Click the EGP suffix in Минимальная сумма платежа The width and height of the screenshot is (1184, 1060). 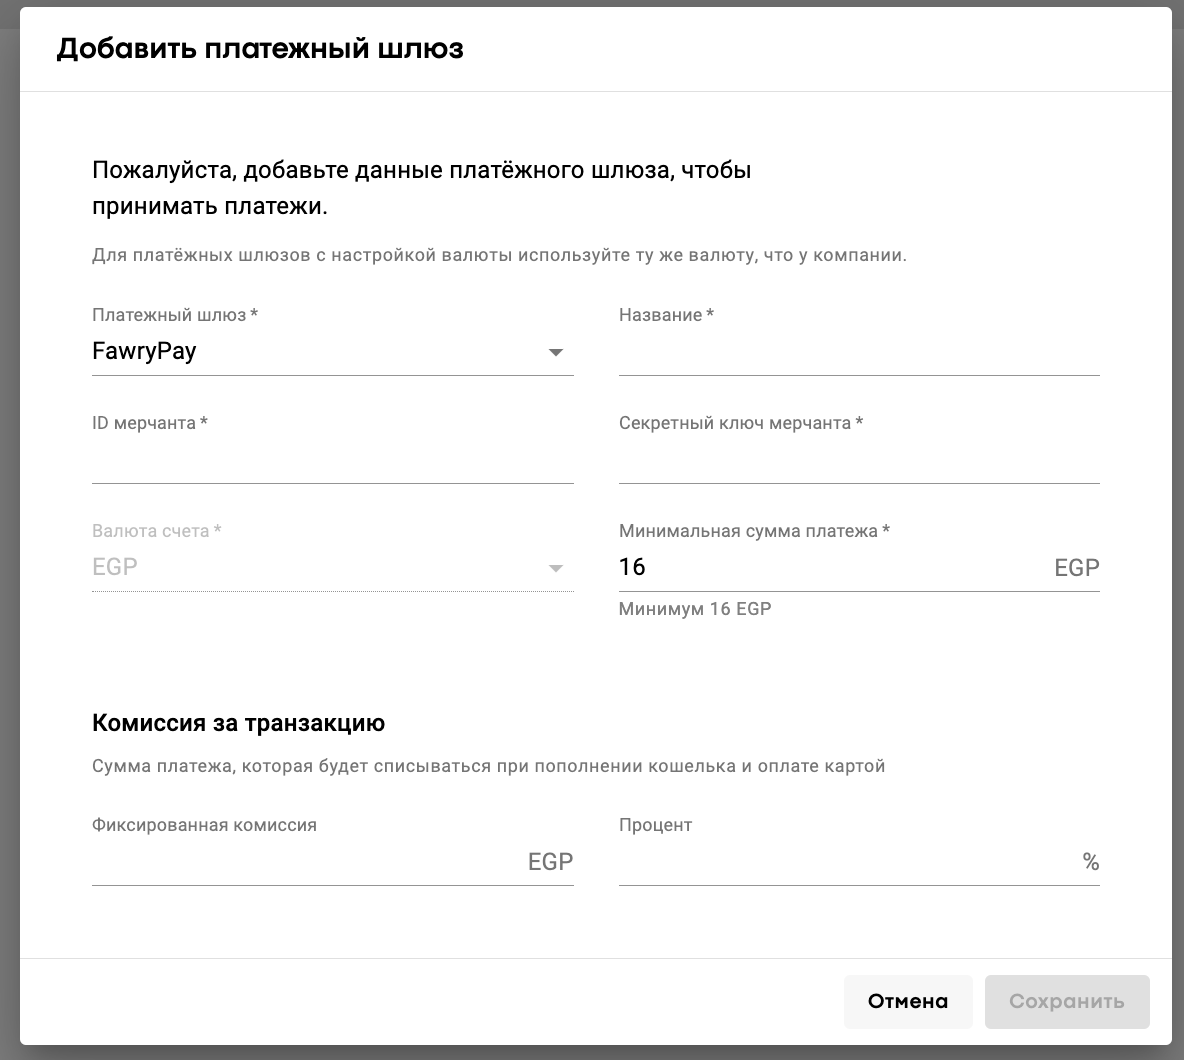click(1076, 568)
